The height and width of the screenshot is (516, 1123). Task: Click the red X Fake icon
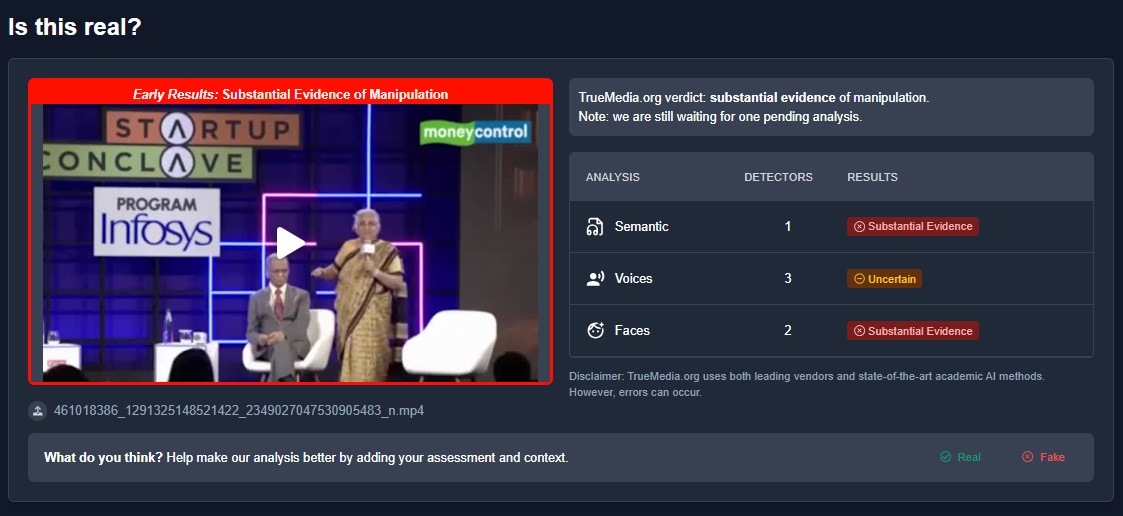pos(1028,457)
